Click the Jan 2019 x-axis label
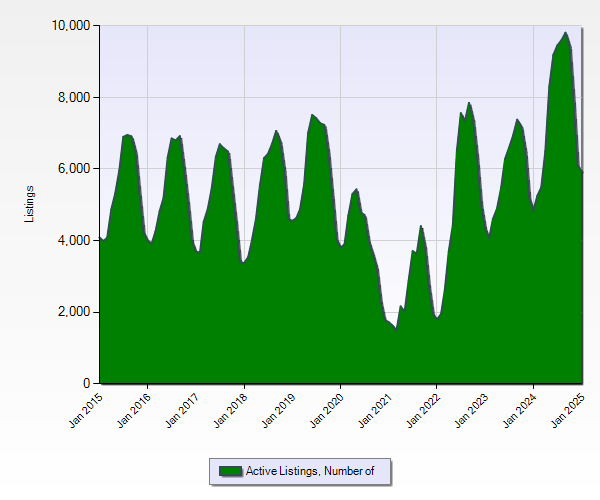The height and width of the screenshot is (500, 600). click(278, 411)
